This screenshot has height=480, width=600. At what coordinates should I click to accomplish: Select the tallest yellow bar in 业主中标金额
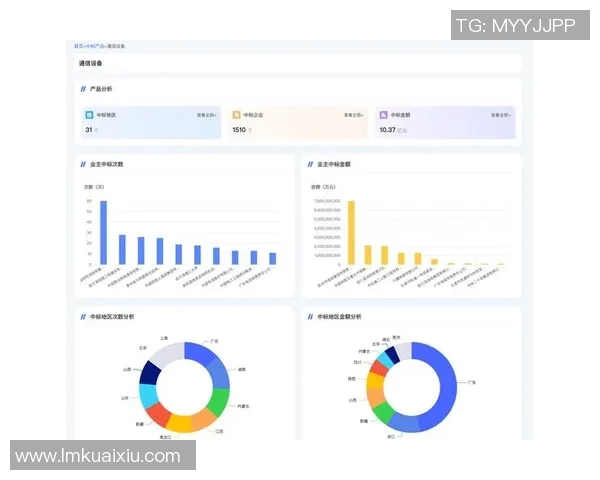[x=351, y=232]
